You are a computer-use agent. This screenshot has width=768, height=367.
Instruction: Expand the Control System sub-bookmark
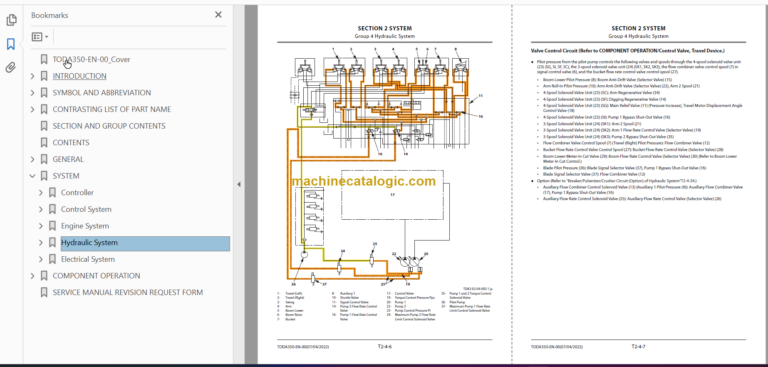(x=41, y=209)
